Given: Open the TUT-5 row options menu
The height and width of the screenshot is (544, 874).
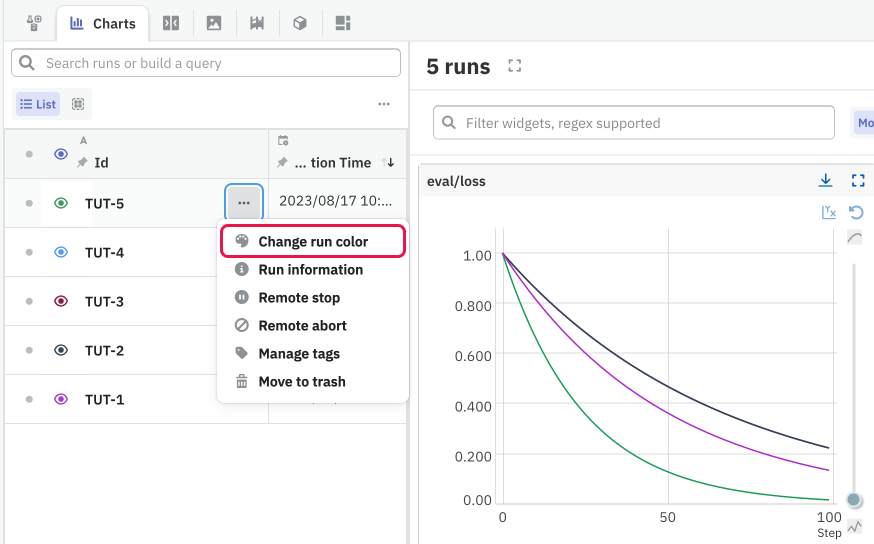Looking at the screenshot, I should [244, 203].
